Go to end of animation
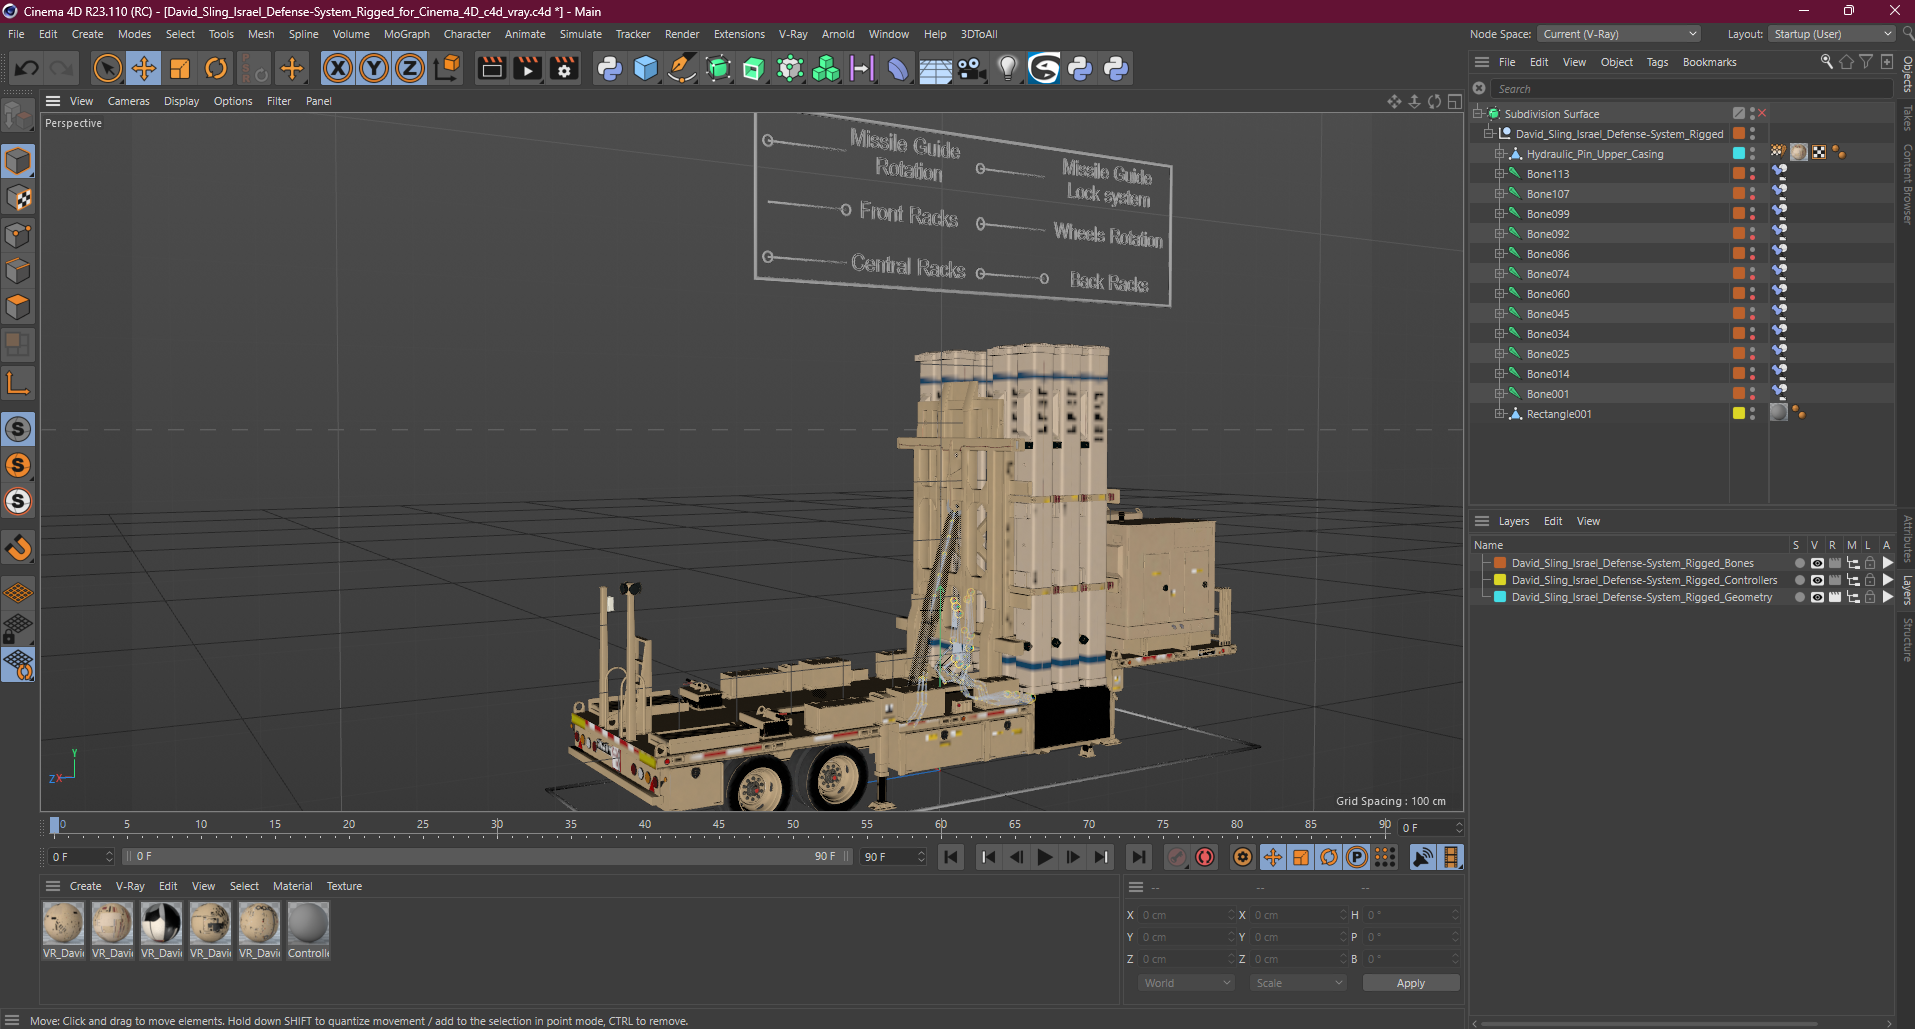This screenshot has width=1915, height=1029. (x=1138, y=857)
